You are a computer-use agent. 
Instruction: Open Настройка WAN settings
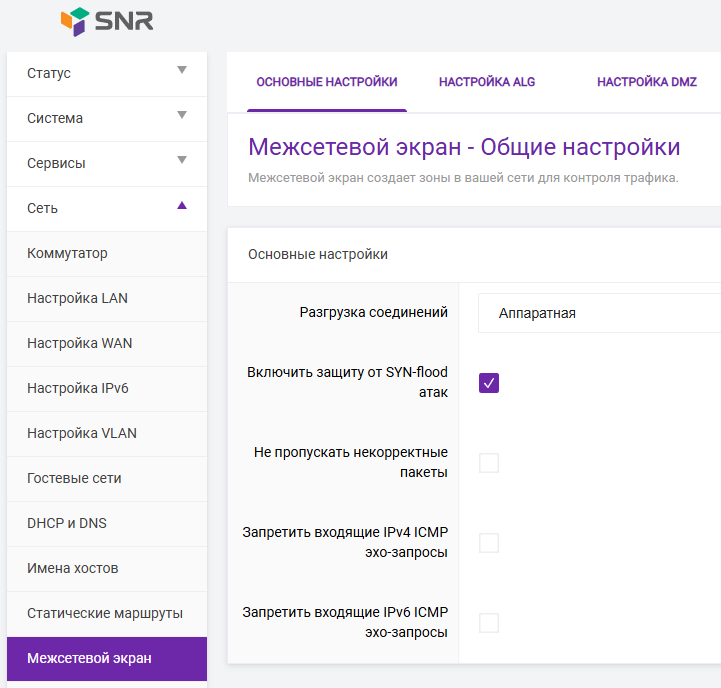pos(79,344)
